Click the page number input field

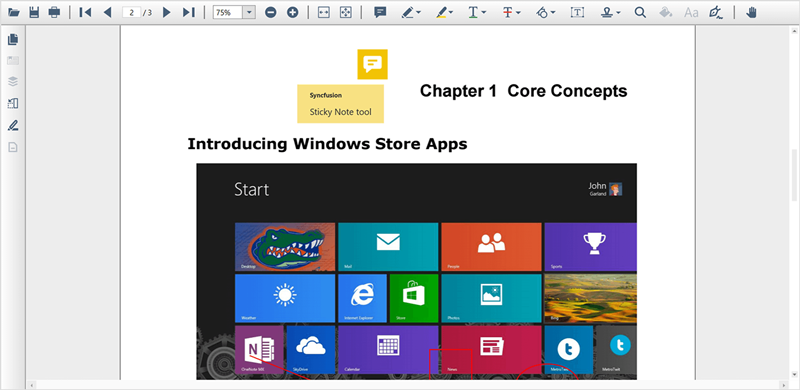click(132, 12)
